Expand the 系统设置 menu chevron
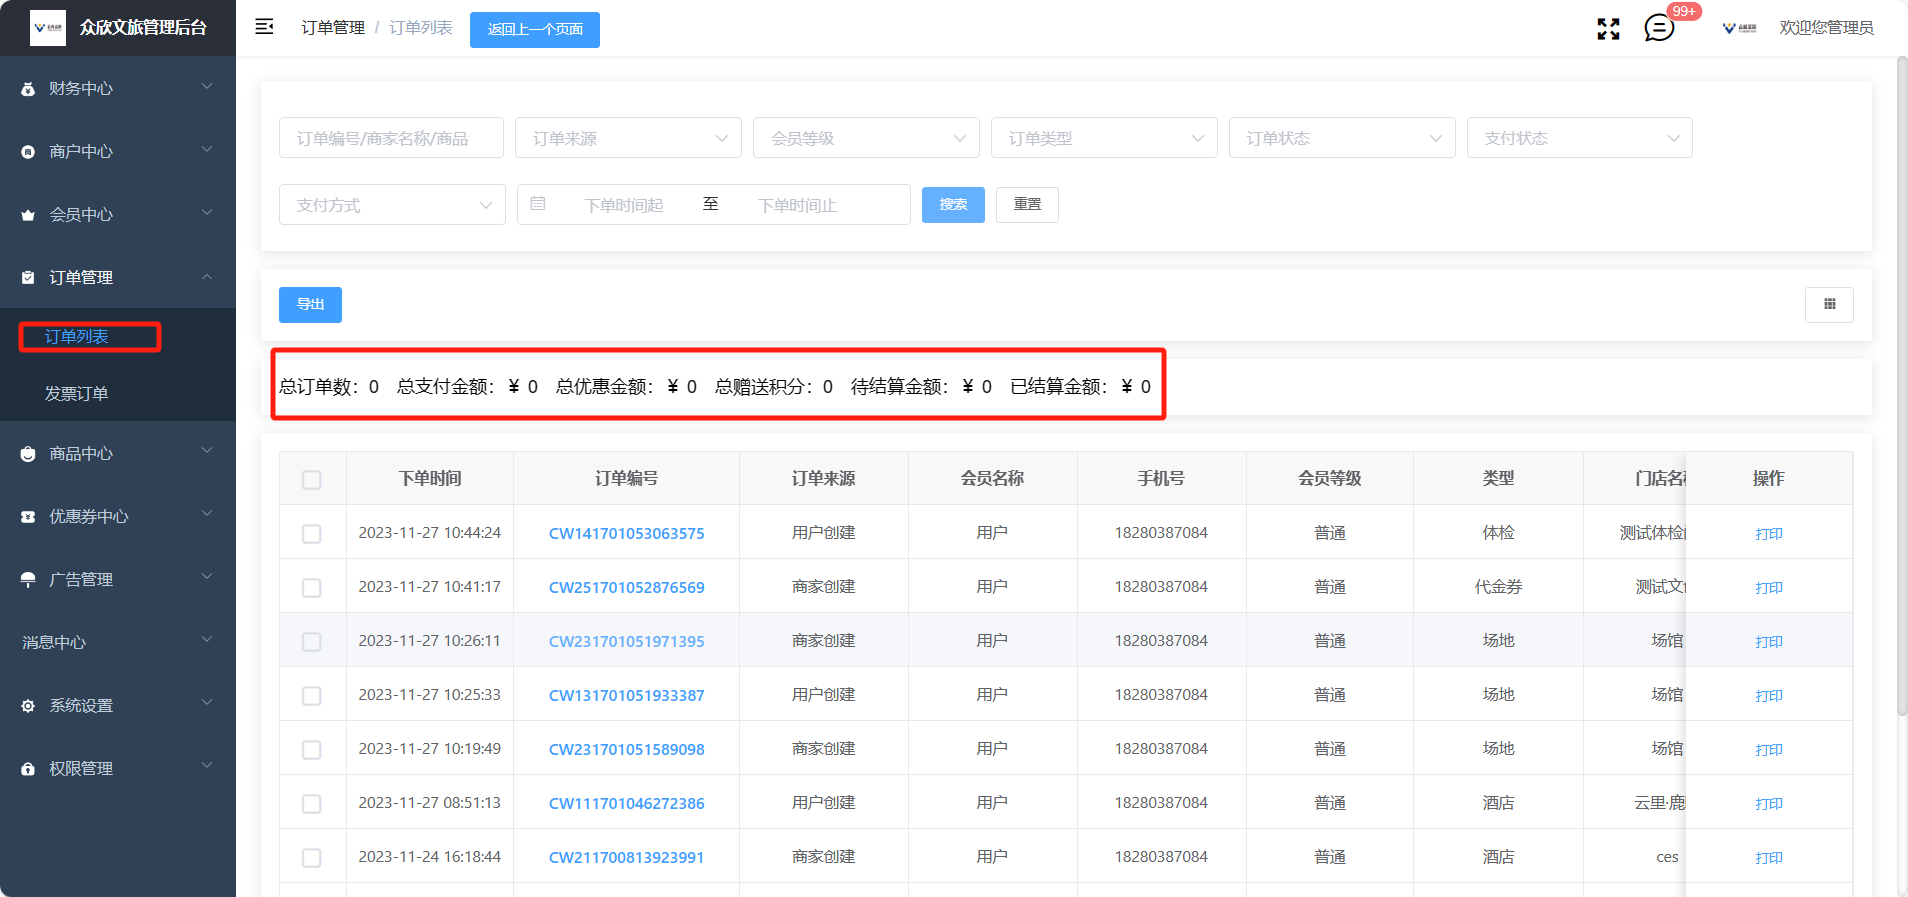Viewport: 1908px width, 897px height. (x=207, y=703)
